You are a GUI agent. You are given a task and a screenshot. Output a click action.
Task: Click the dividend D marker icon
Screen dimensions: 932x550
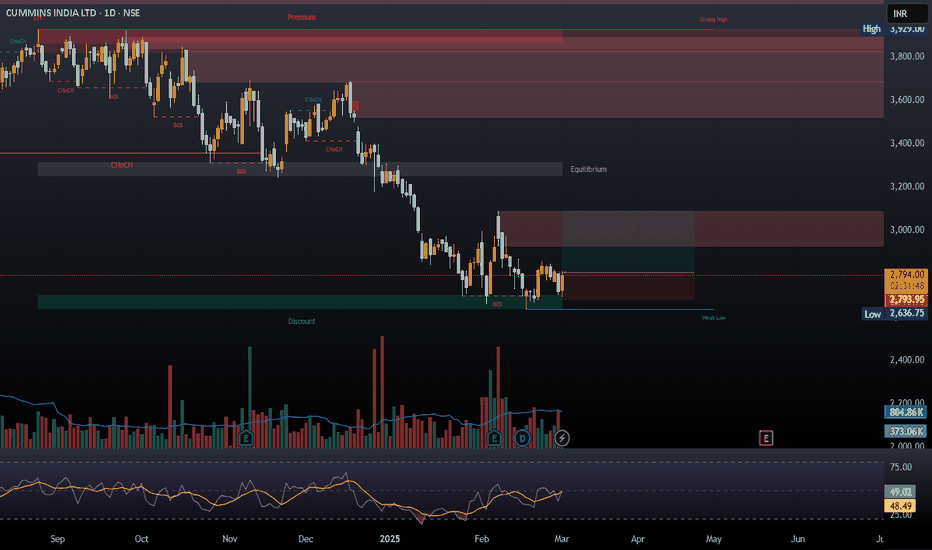click(522, 439)
